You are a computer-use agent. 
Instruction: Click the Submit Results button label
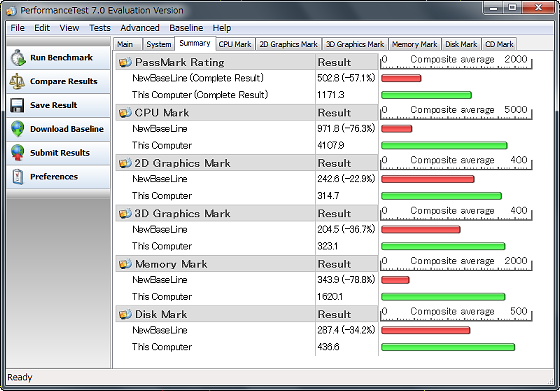60,153
